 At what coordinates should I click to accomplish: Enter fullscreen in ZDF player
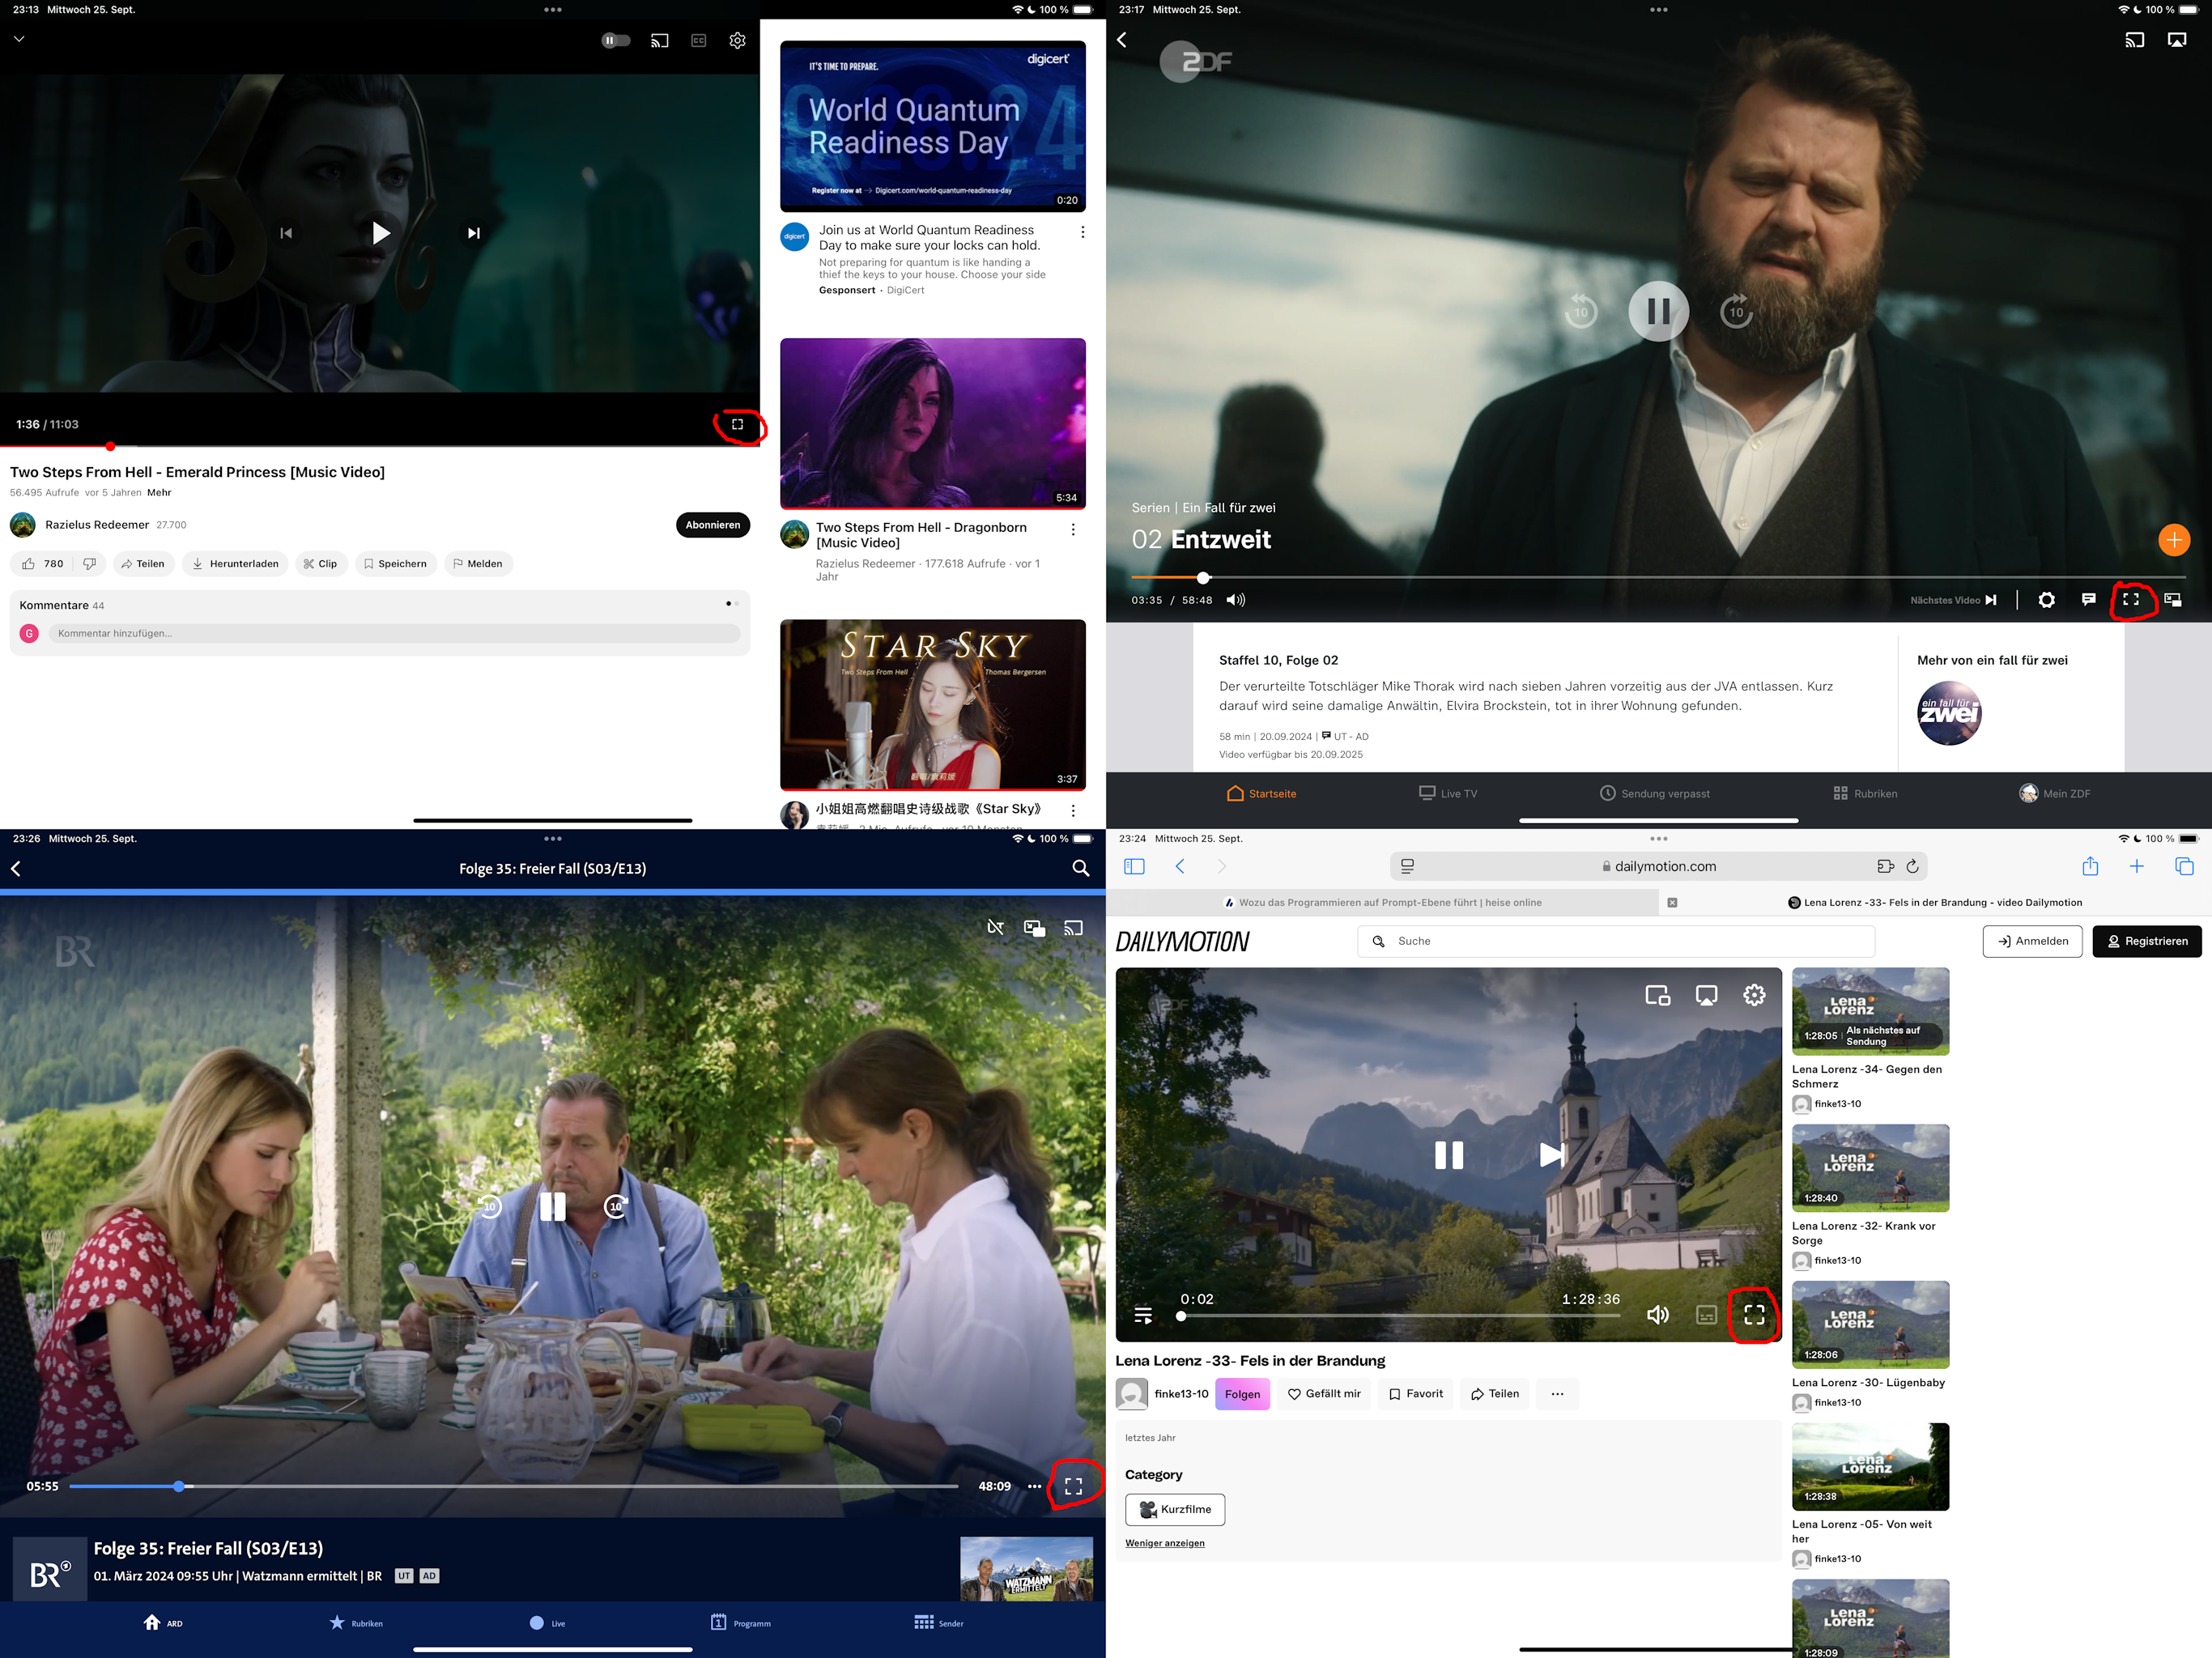point(2131,600)
